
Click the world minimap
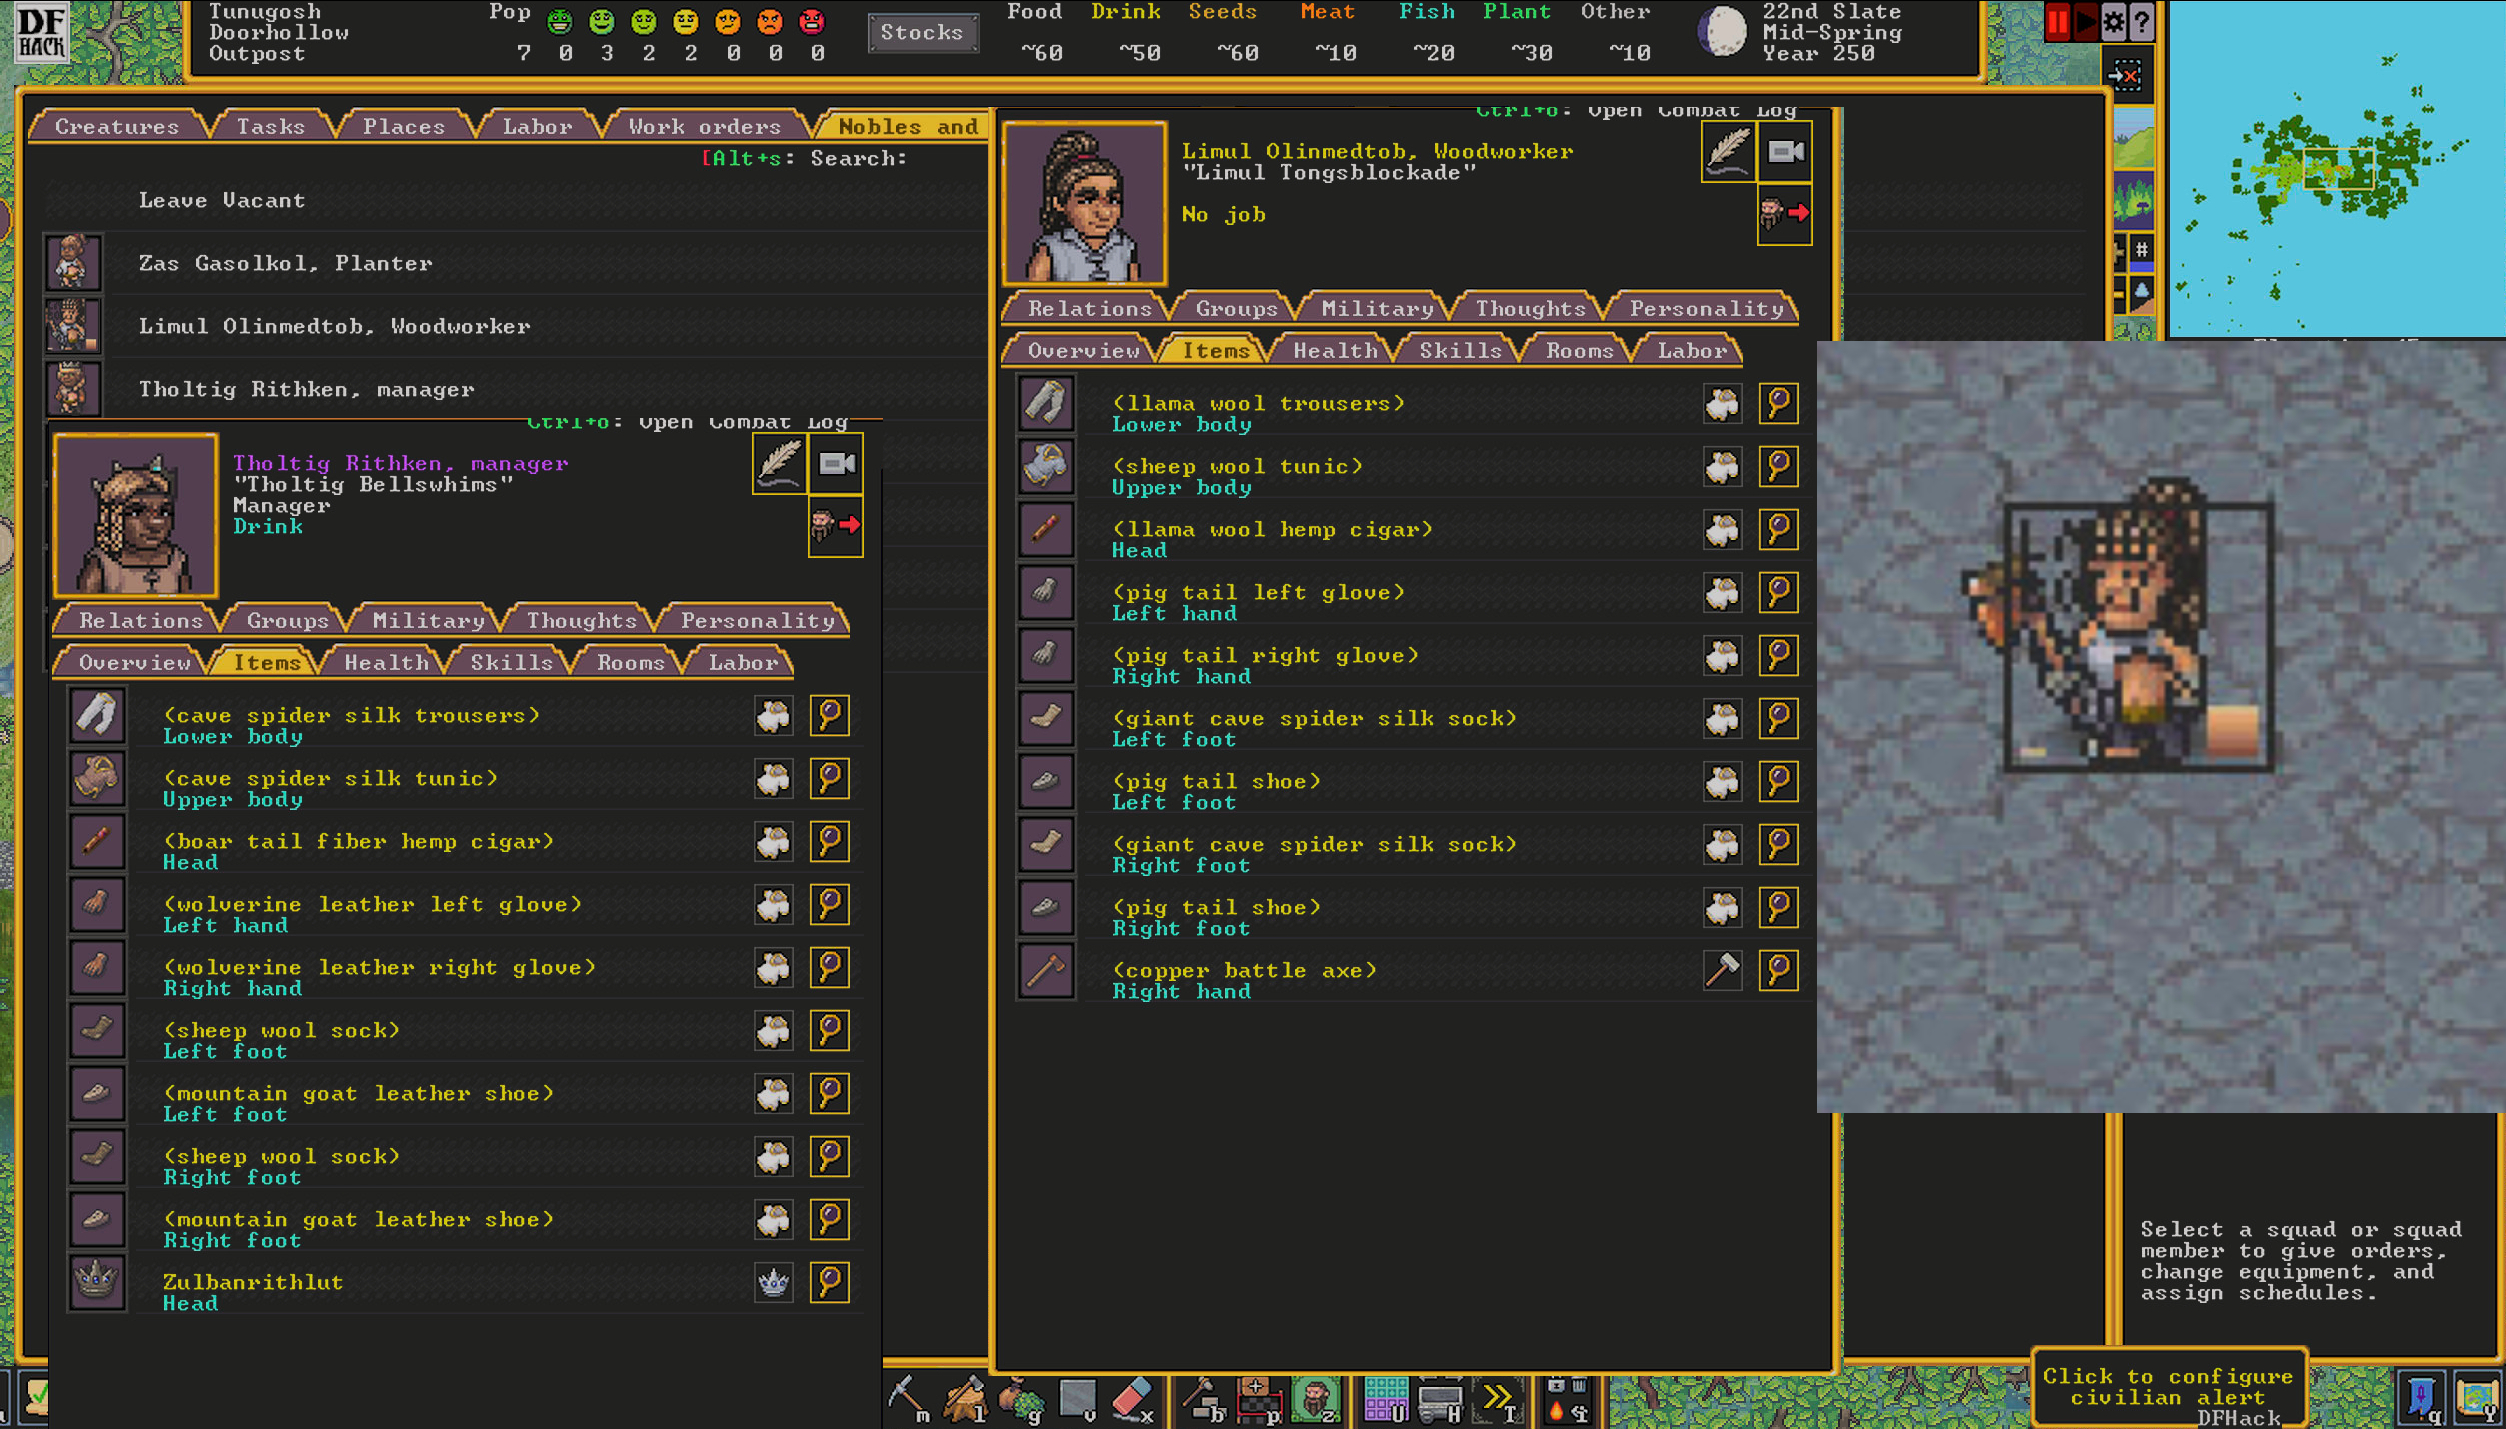(2336, 170)
